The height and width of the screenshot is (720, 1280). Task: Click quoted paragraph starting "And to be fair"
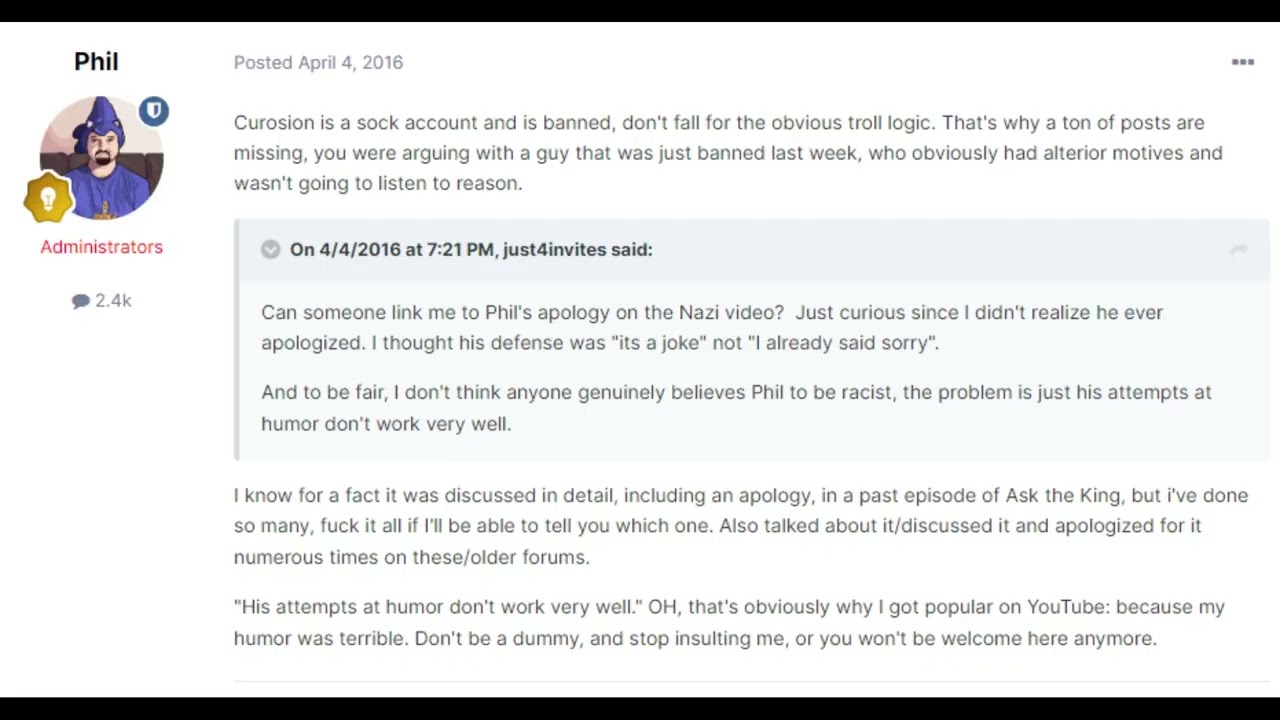click(x=735, y=407)
